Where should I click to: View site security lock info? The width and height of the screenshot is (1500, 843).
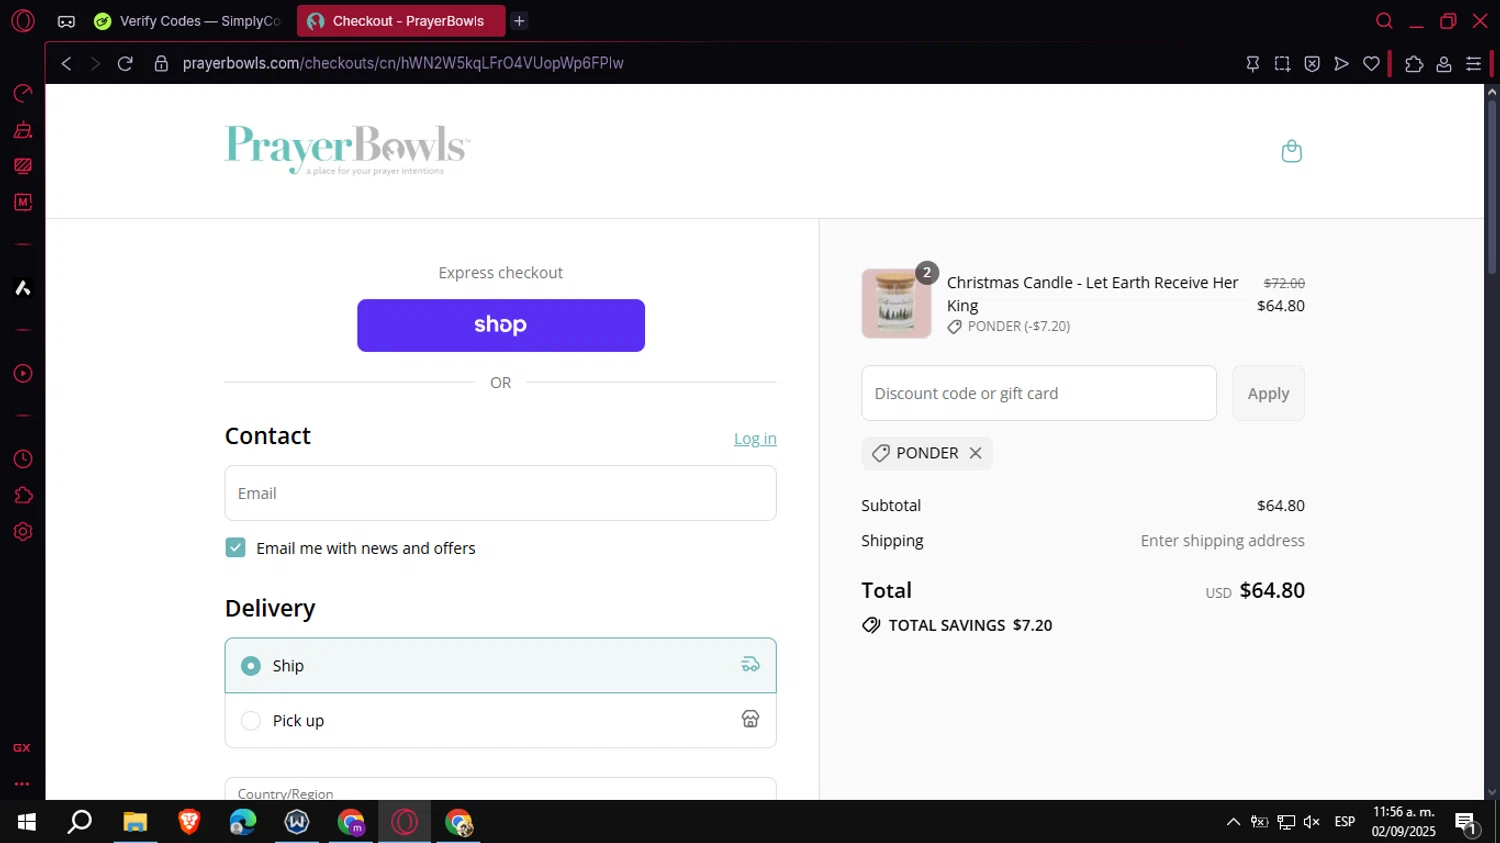[x=160, y=63]
